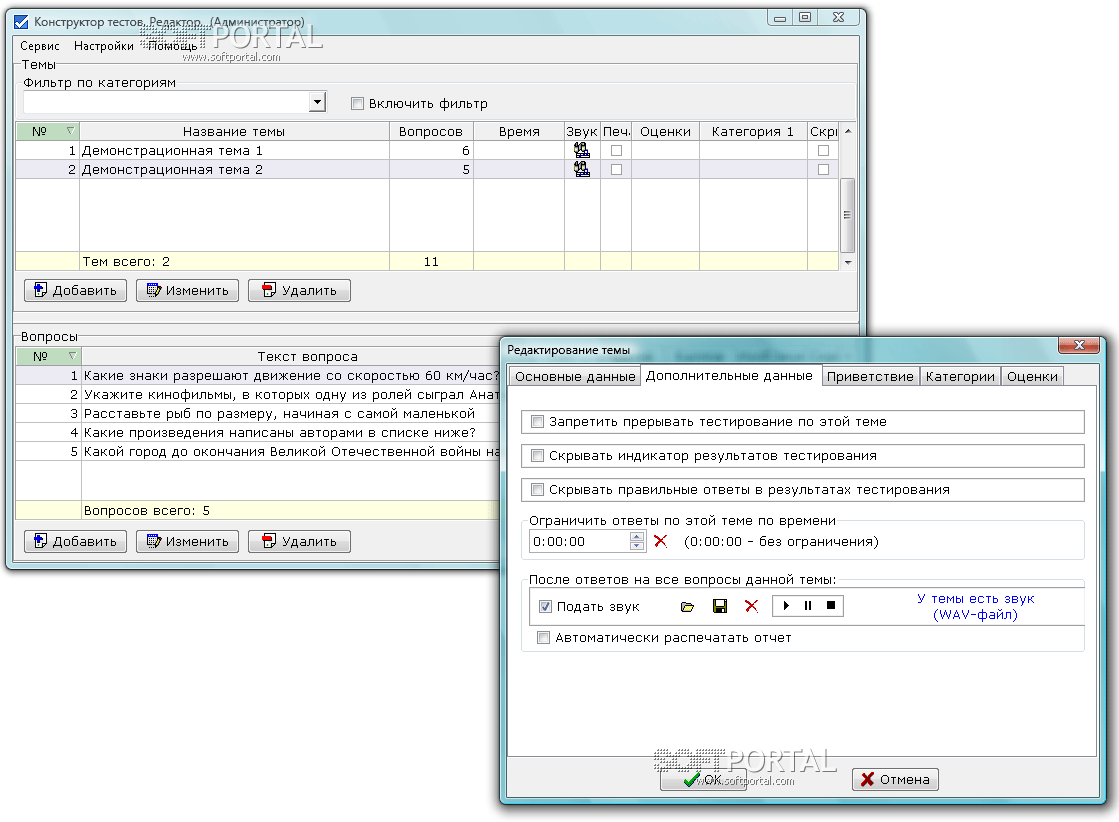Delete theme sound with red X icon
1119x822 pixels.
(x=751, y=607)
